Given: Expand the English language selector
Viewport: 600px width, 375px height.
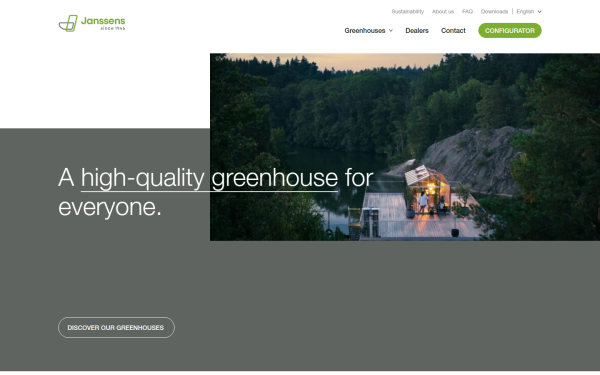Looking at the screenshot, I should click(529, 11).
